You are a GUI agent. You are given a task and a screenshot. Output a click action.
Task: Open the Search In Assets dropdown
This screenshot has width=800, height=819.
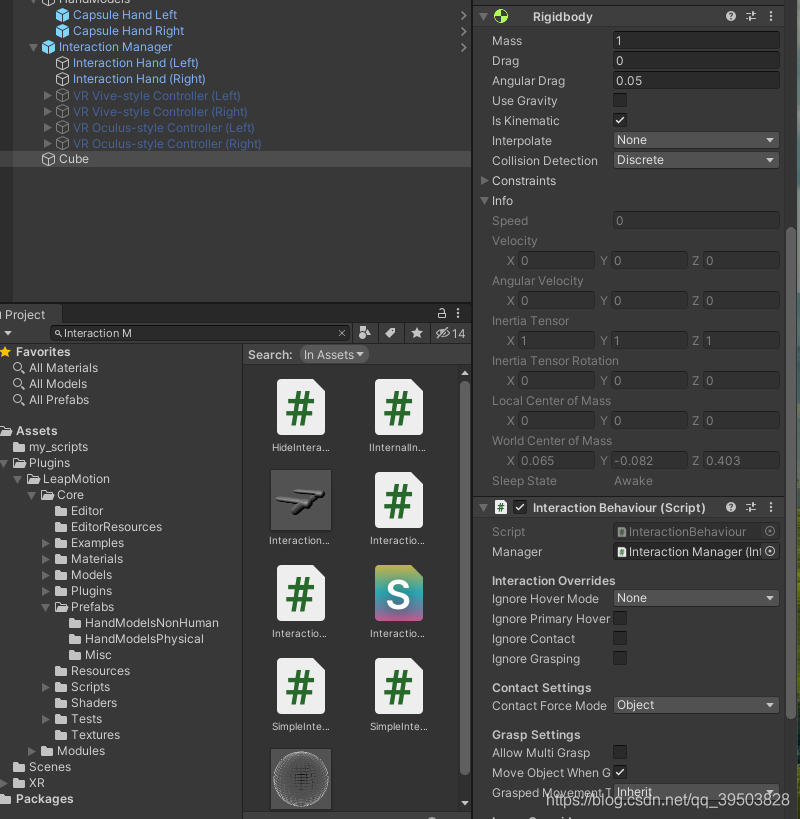coord(334,355)
